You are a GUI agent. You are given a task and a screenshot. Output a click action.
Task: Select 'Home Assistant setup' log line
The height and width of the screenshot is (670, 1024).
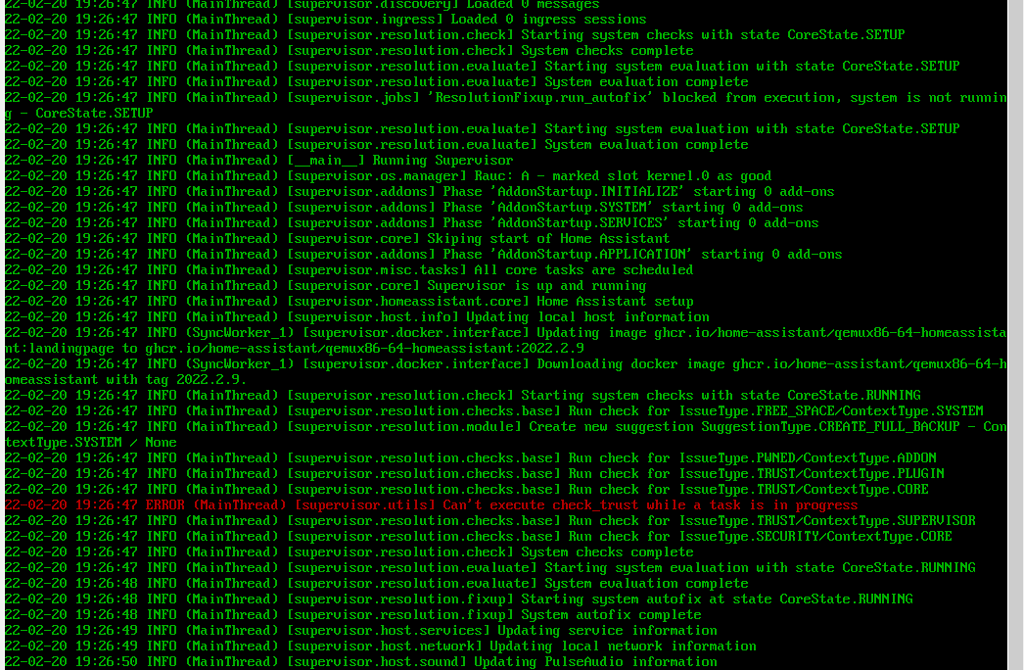[349, 301]
